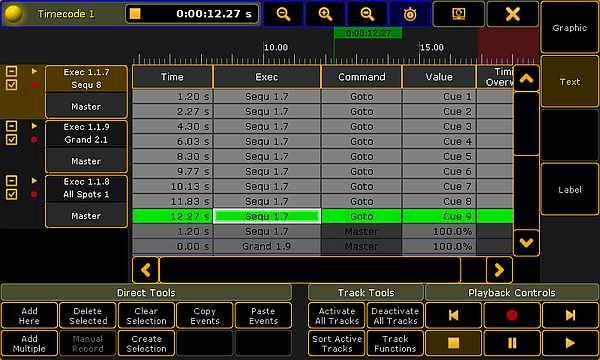This screenshot has height=360, width=600.
Task: Toggle the checkbox for Exec 1.1.7 track
Action: 11,85
